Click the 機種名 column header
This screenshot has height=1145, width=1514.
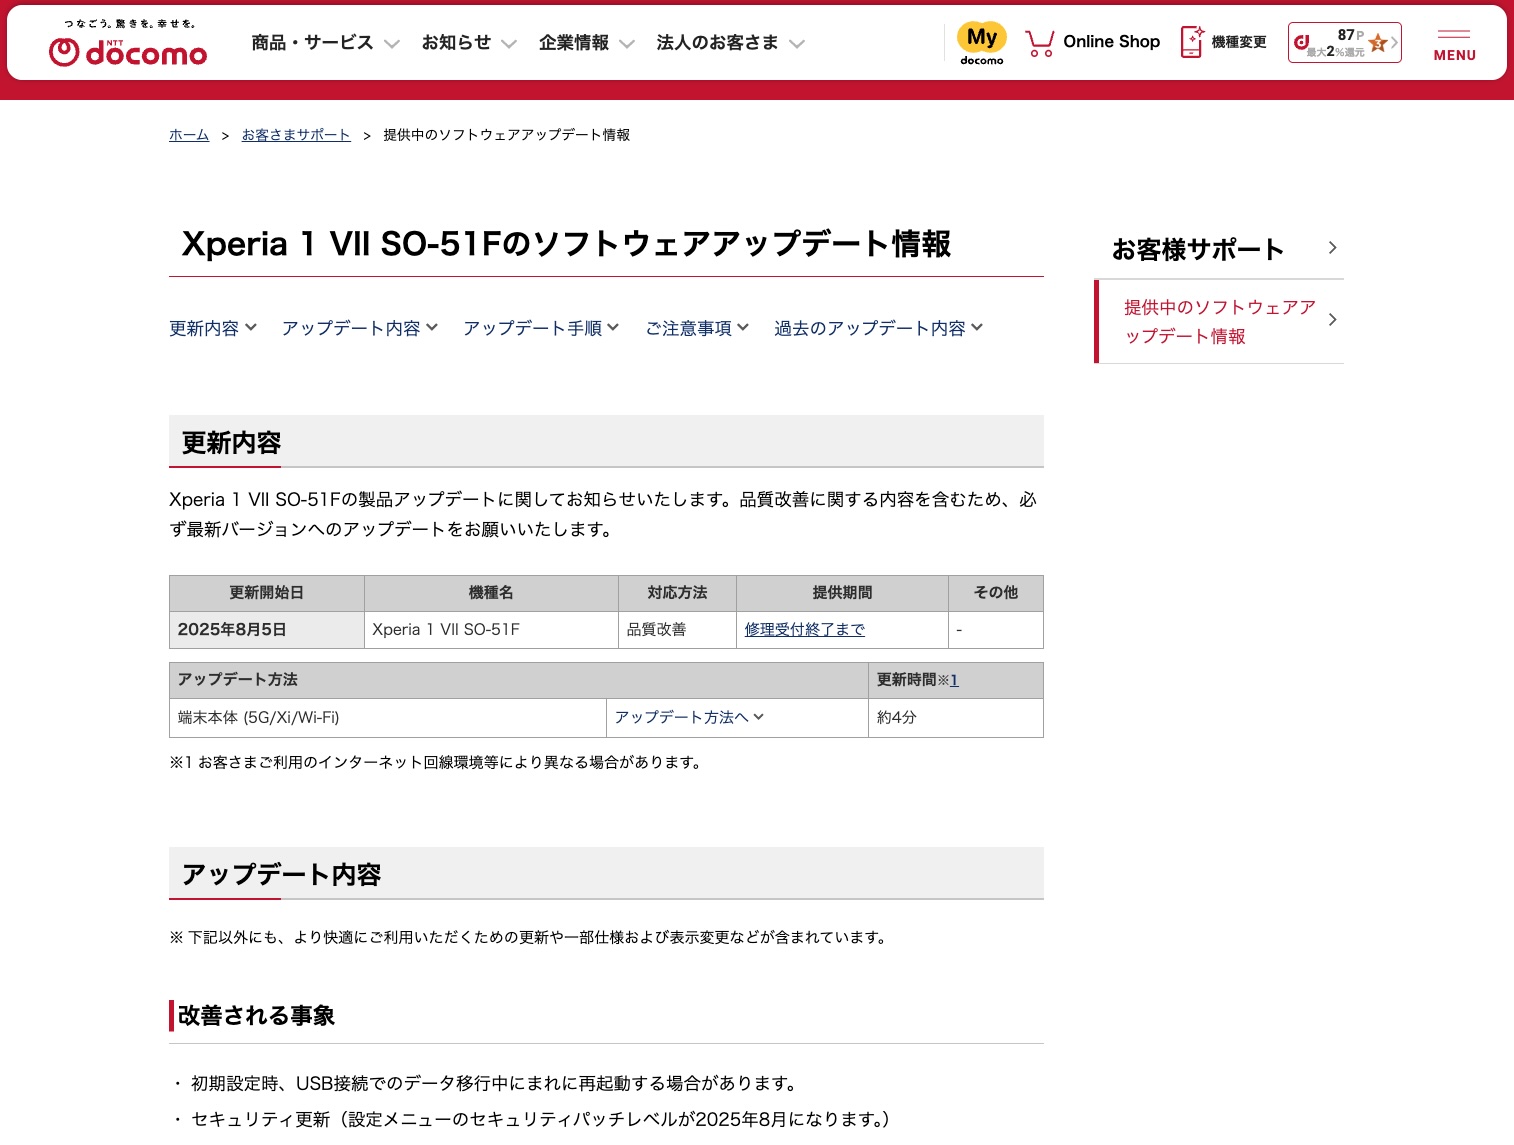point(492,593)
